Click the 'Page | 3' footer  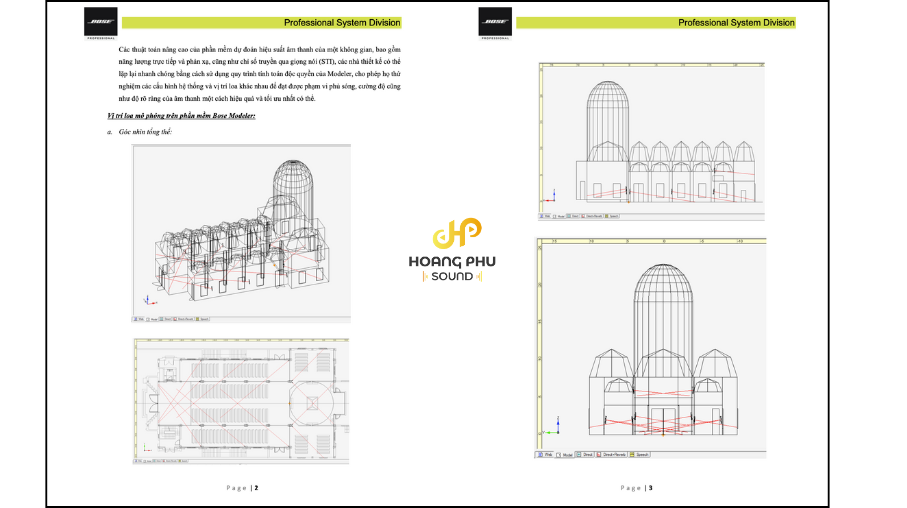coord(637,488)
